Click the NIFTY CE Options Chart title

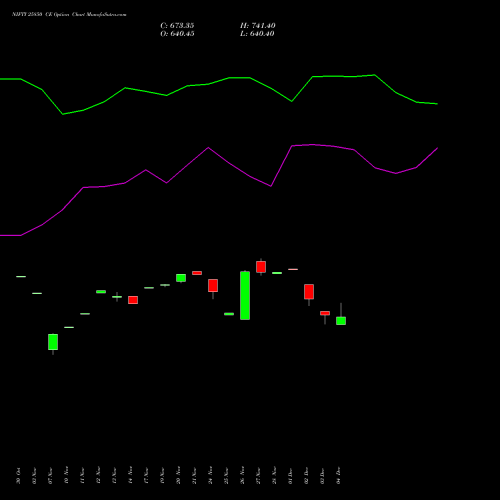(69, 15)
